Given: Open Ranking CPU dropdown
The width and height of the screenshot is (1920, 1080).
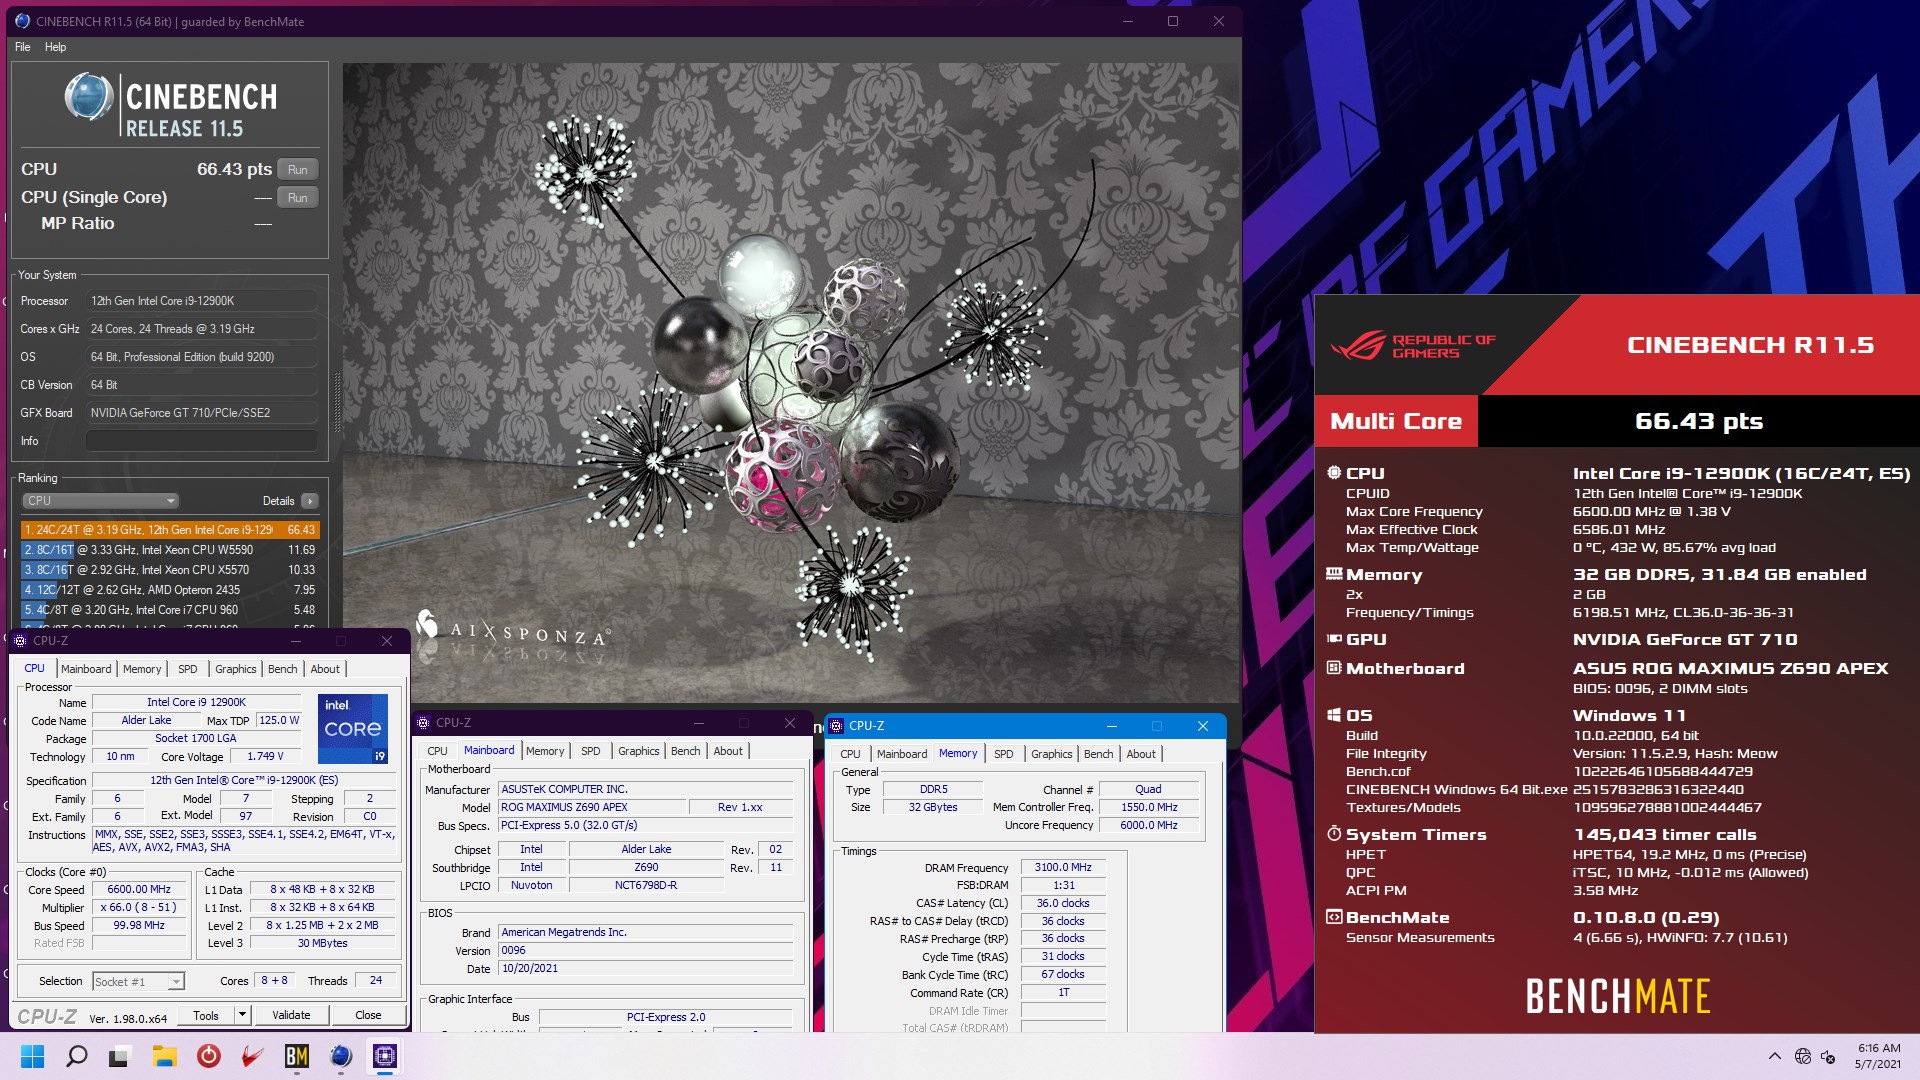Looking at the screenshot, I should click(x=100, y=501).
